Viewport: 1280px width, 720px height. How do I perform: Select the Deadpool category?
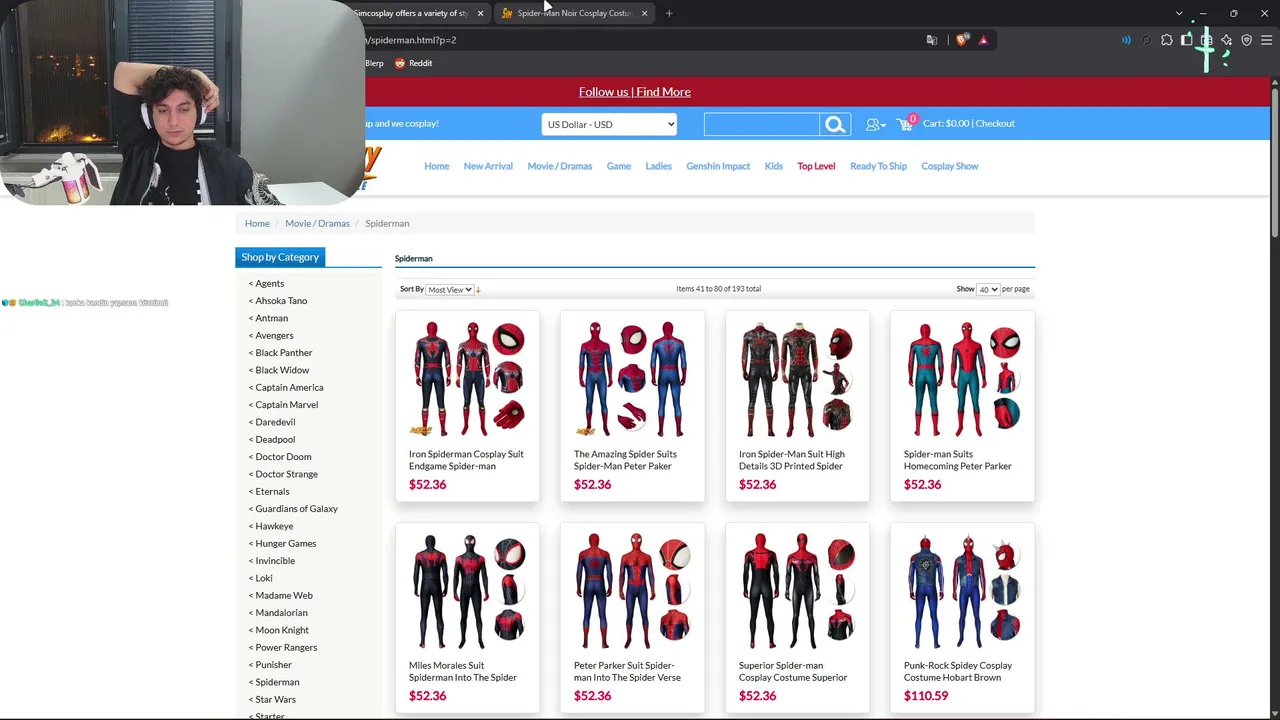pyautogui.click(x=275, y=440)
